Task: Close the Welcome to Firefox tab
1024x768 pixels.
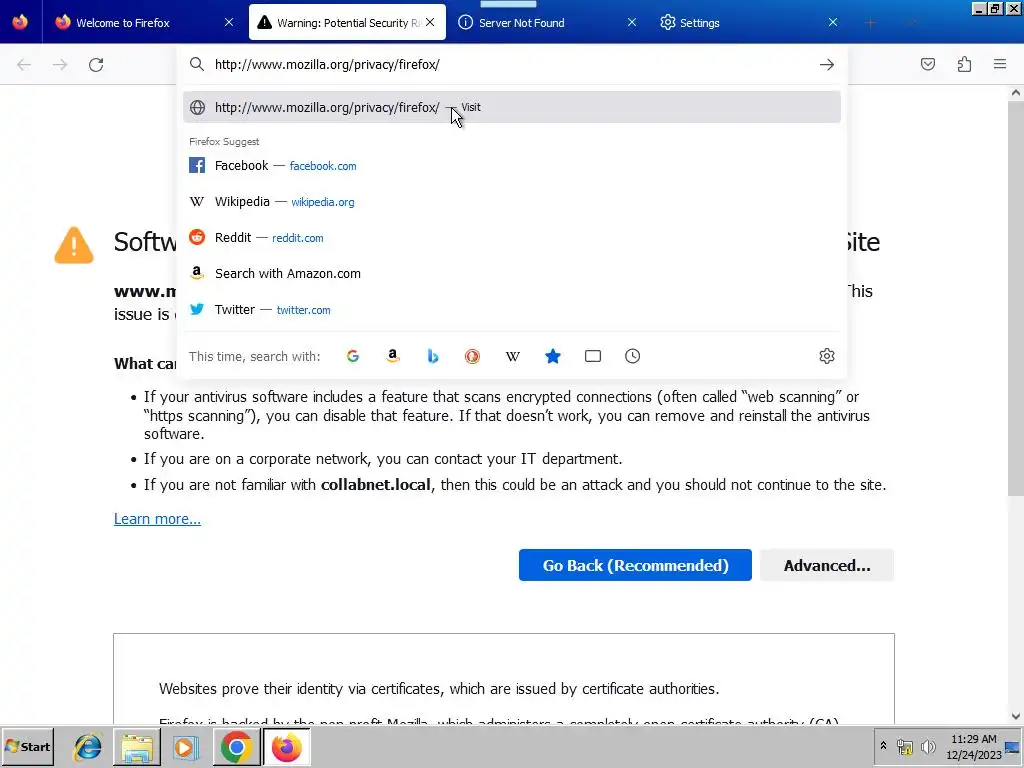Action: point(229,22)
